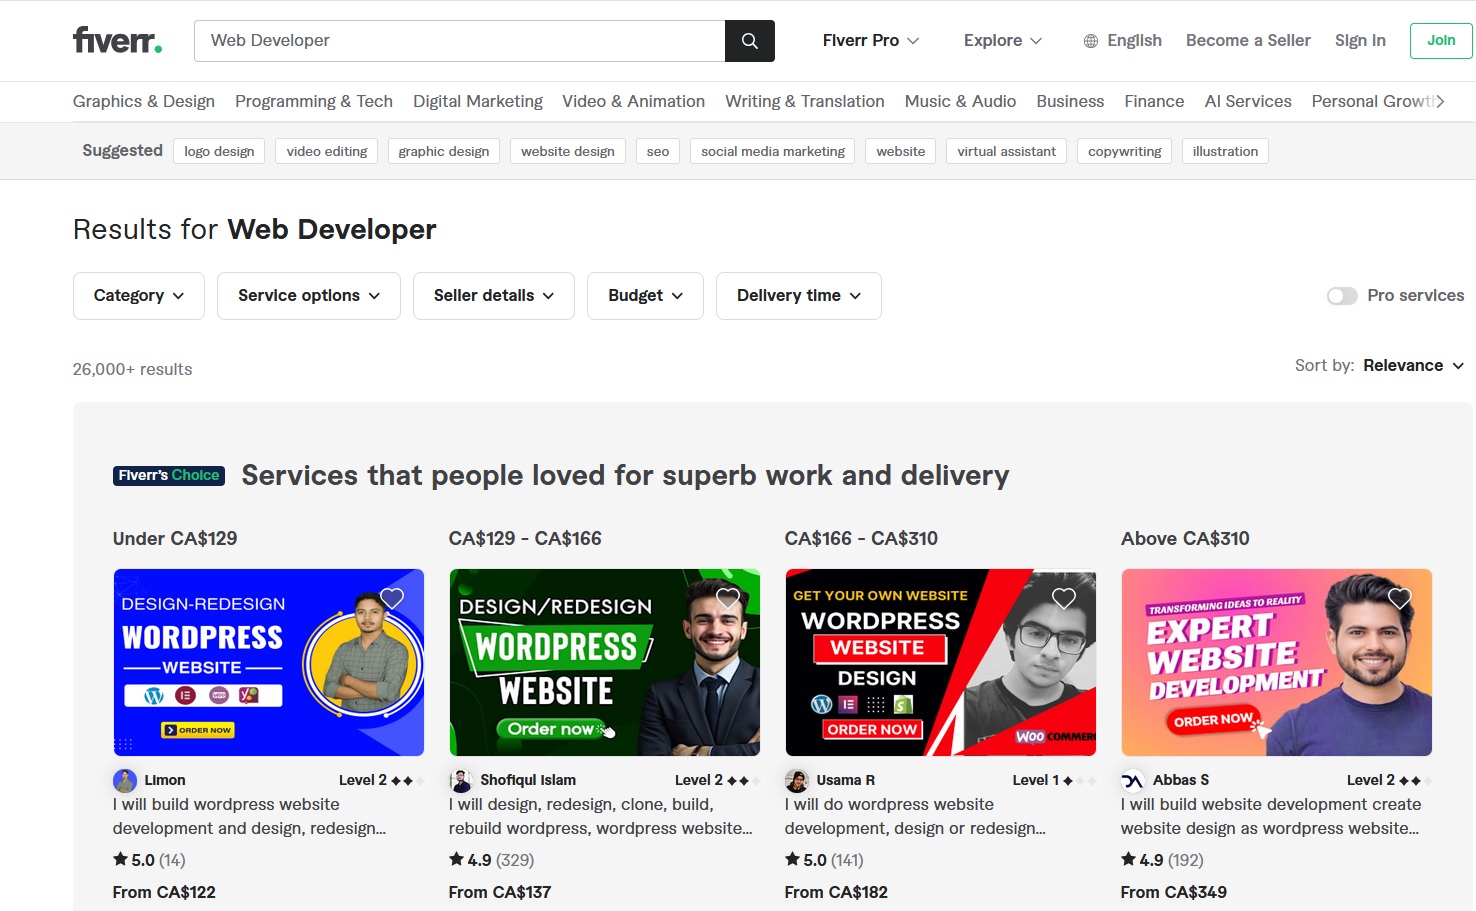Viewport: 1476px width, 911px height.
Task: Click Shofiqul Islam's seller avatar
Action: coord(461,780)
